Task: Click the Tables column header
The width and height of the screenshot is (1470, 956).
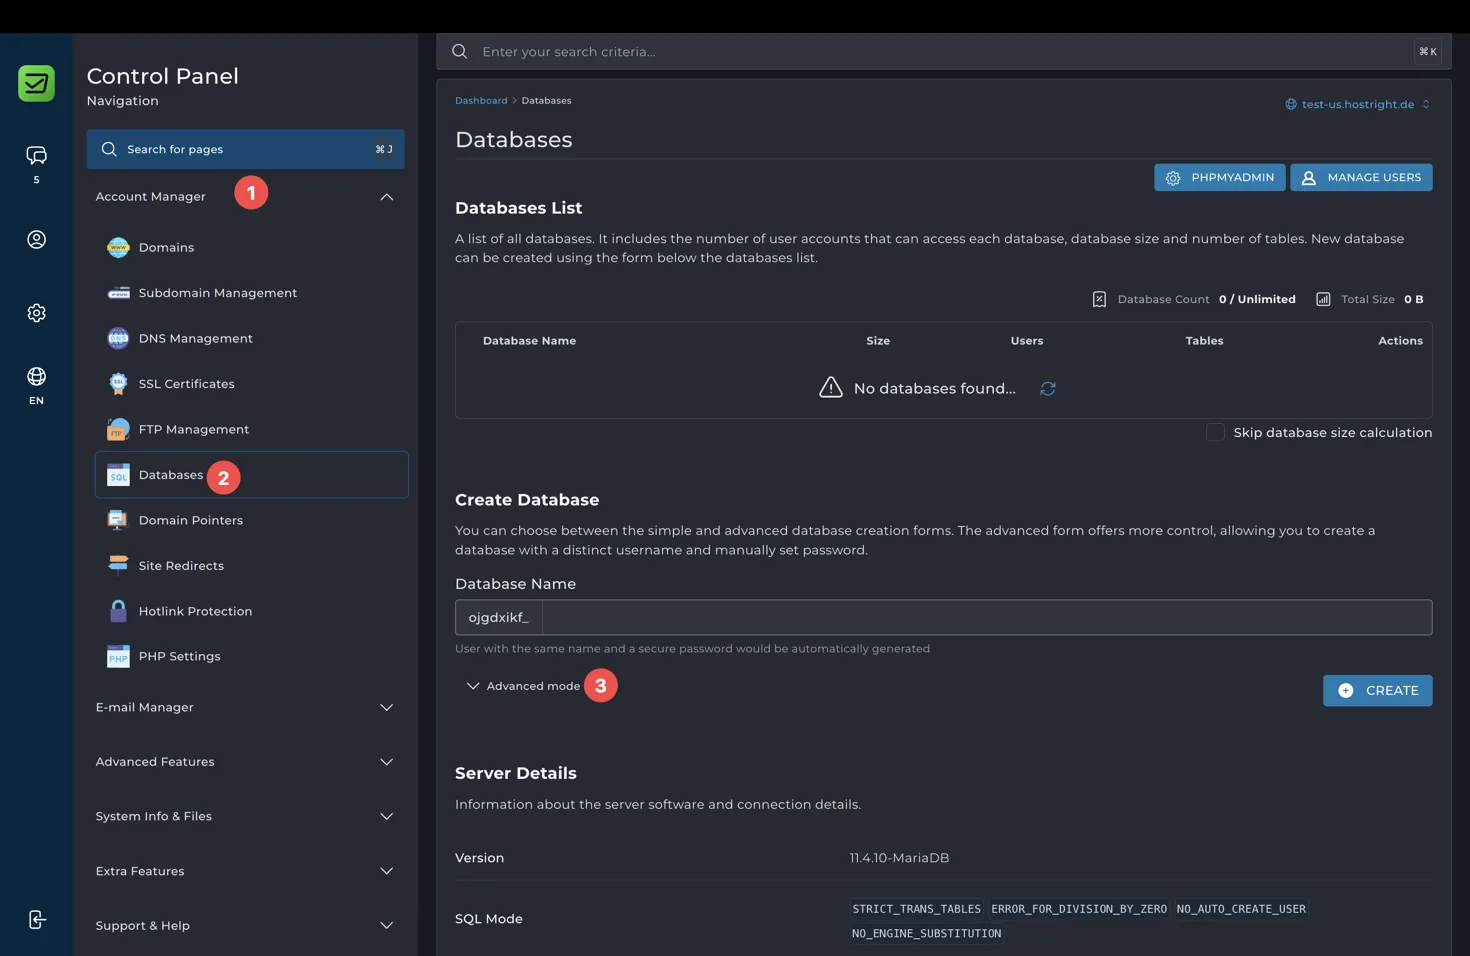Action: pos(1204,341)
